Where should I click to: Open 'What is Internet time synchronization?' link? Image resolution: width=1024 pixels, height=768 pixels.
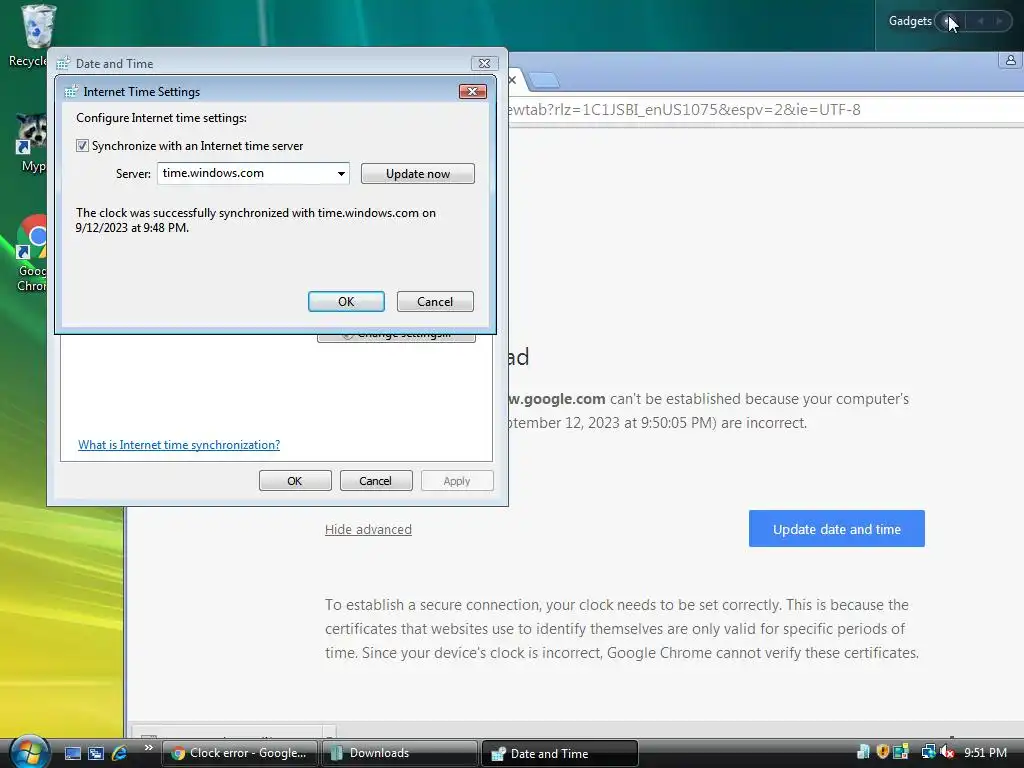[x=179, y=445]
